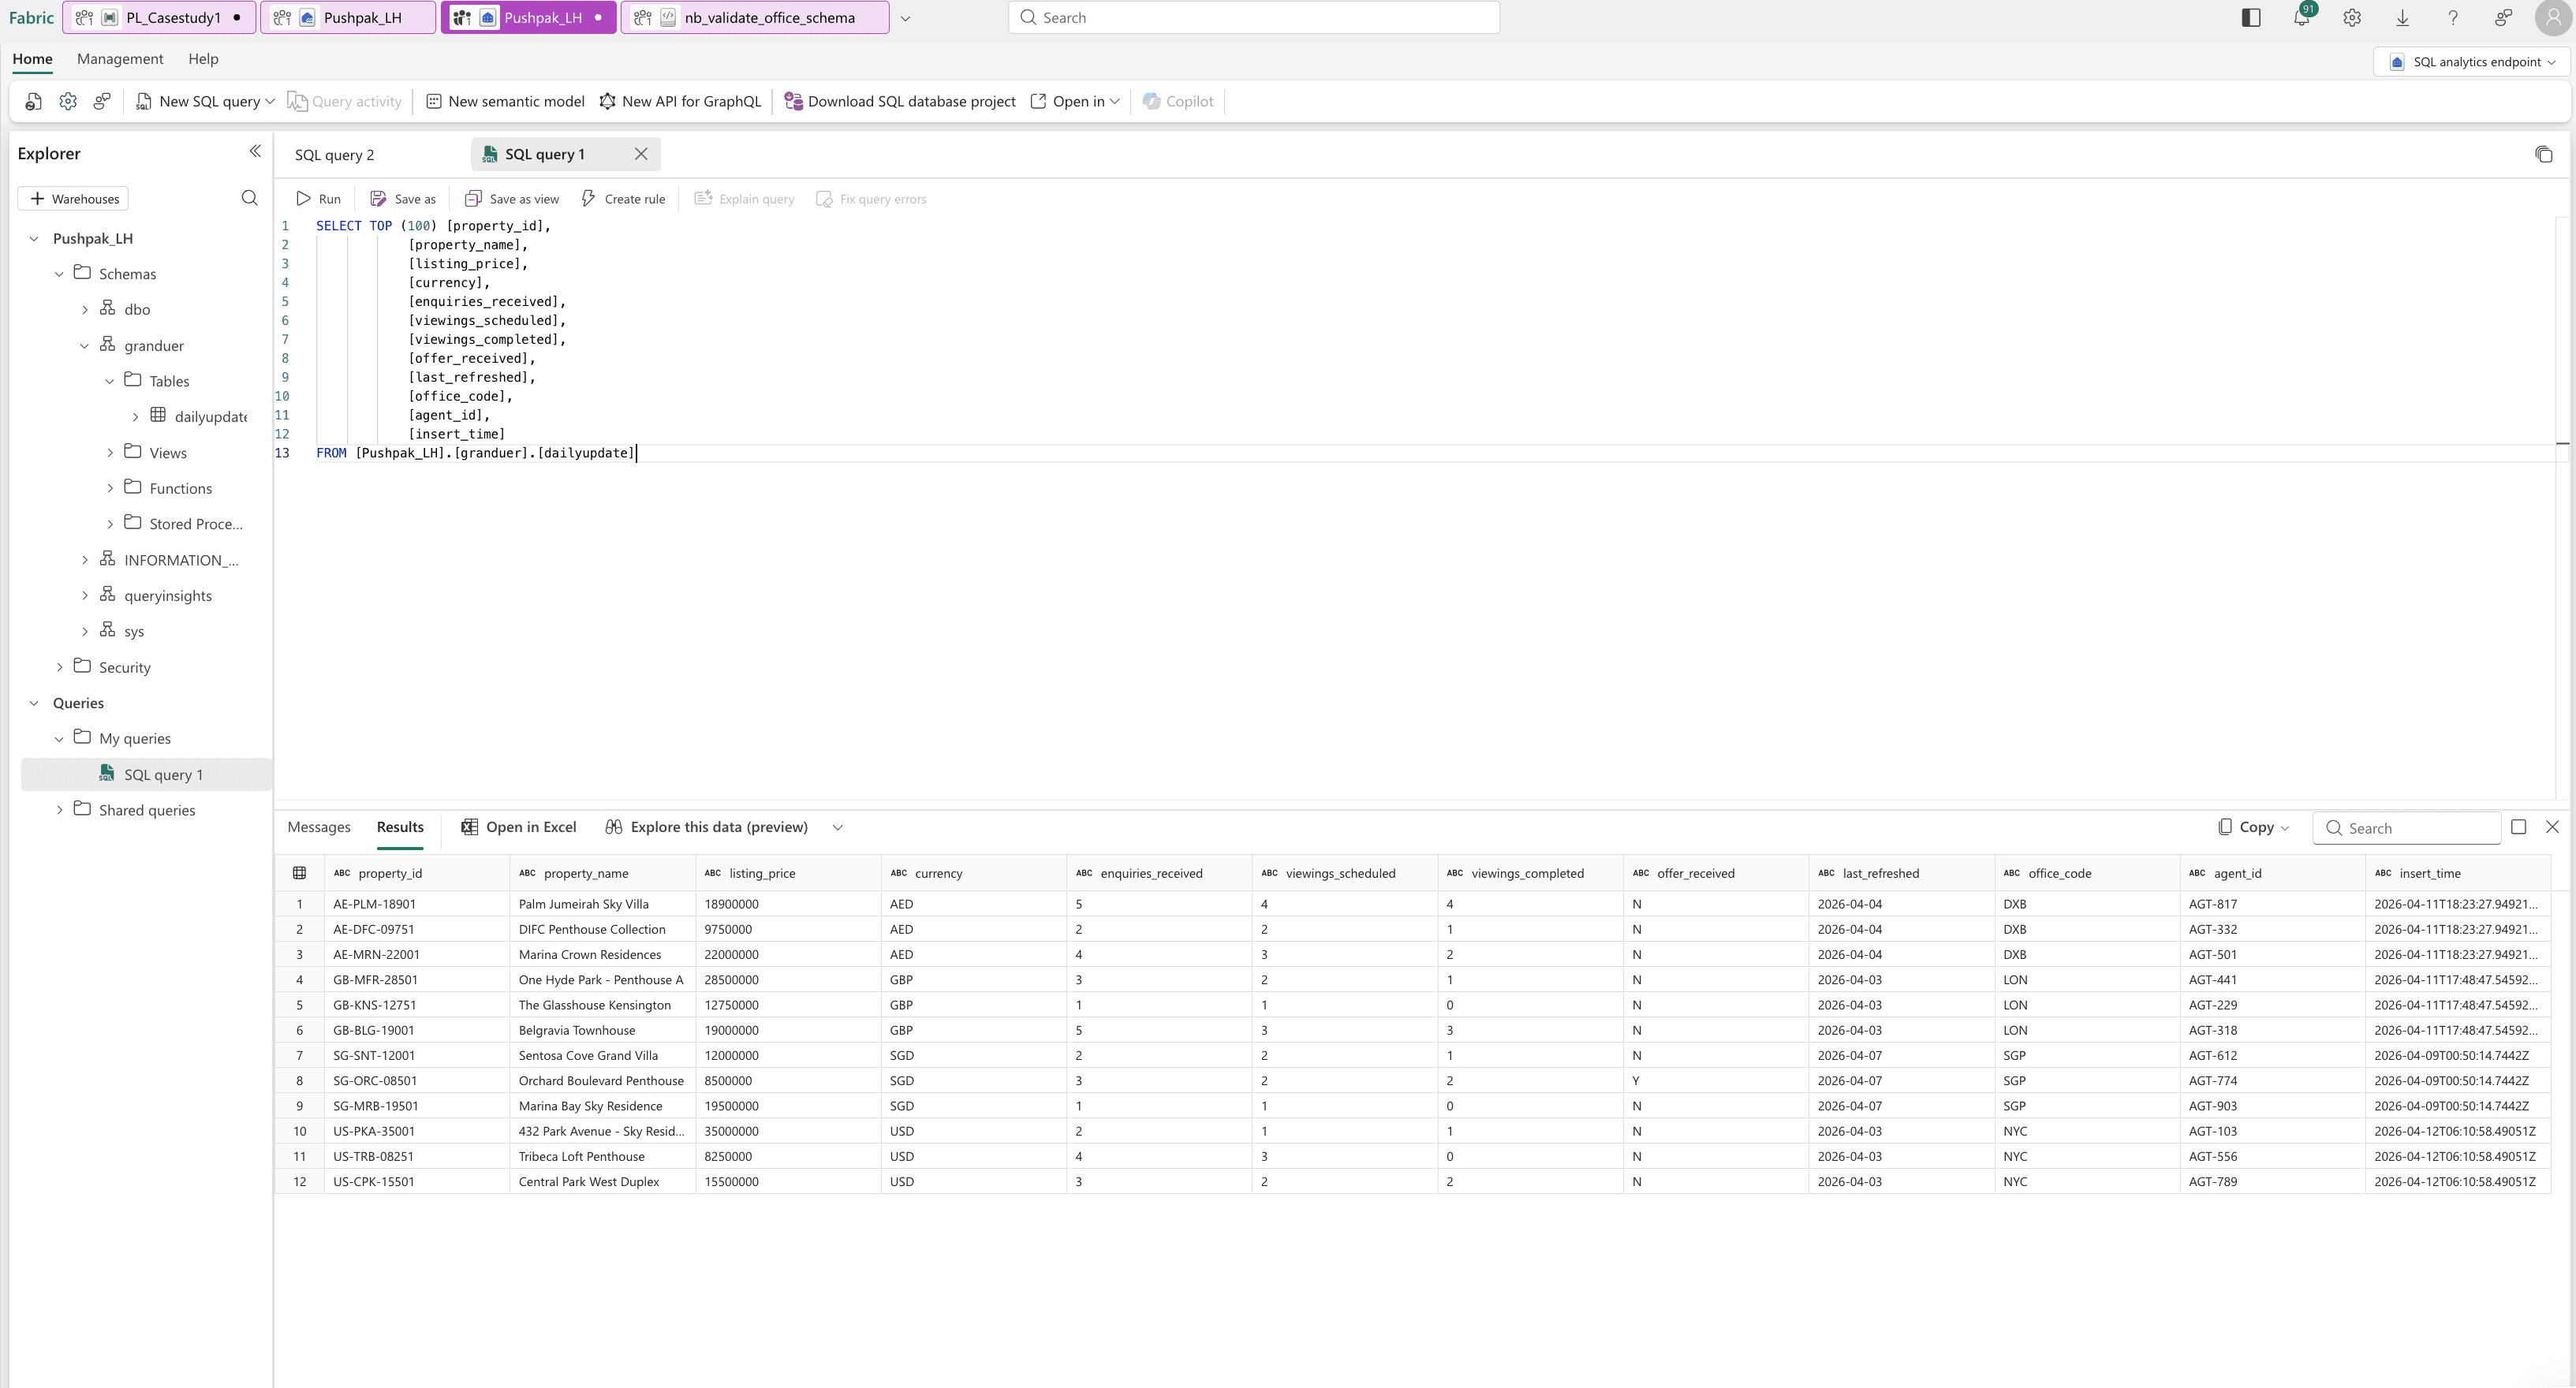The height and width of the screenshot is (1388, 2576).
Task: Open the settings gear in top bar
Action: pos(2352,18)
